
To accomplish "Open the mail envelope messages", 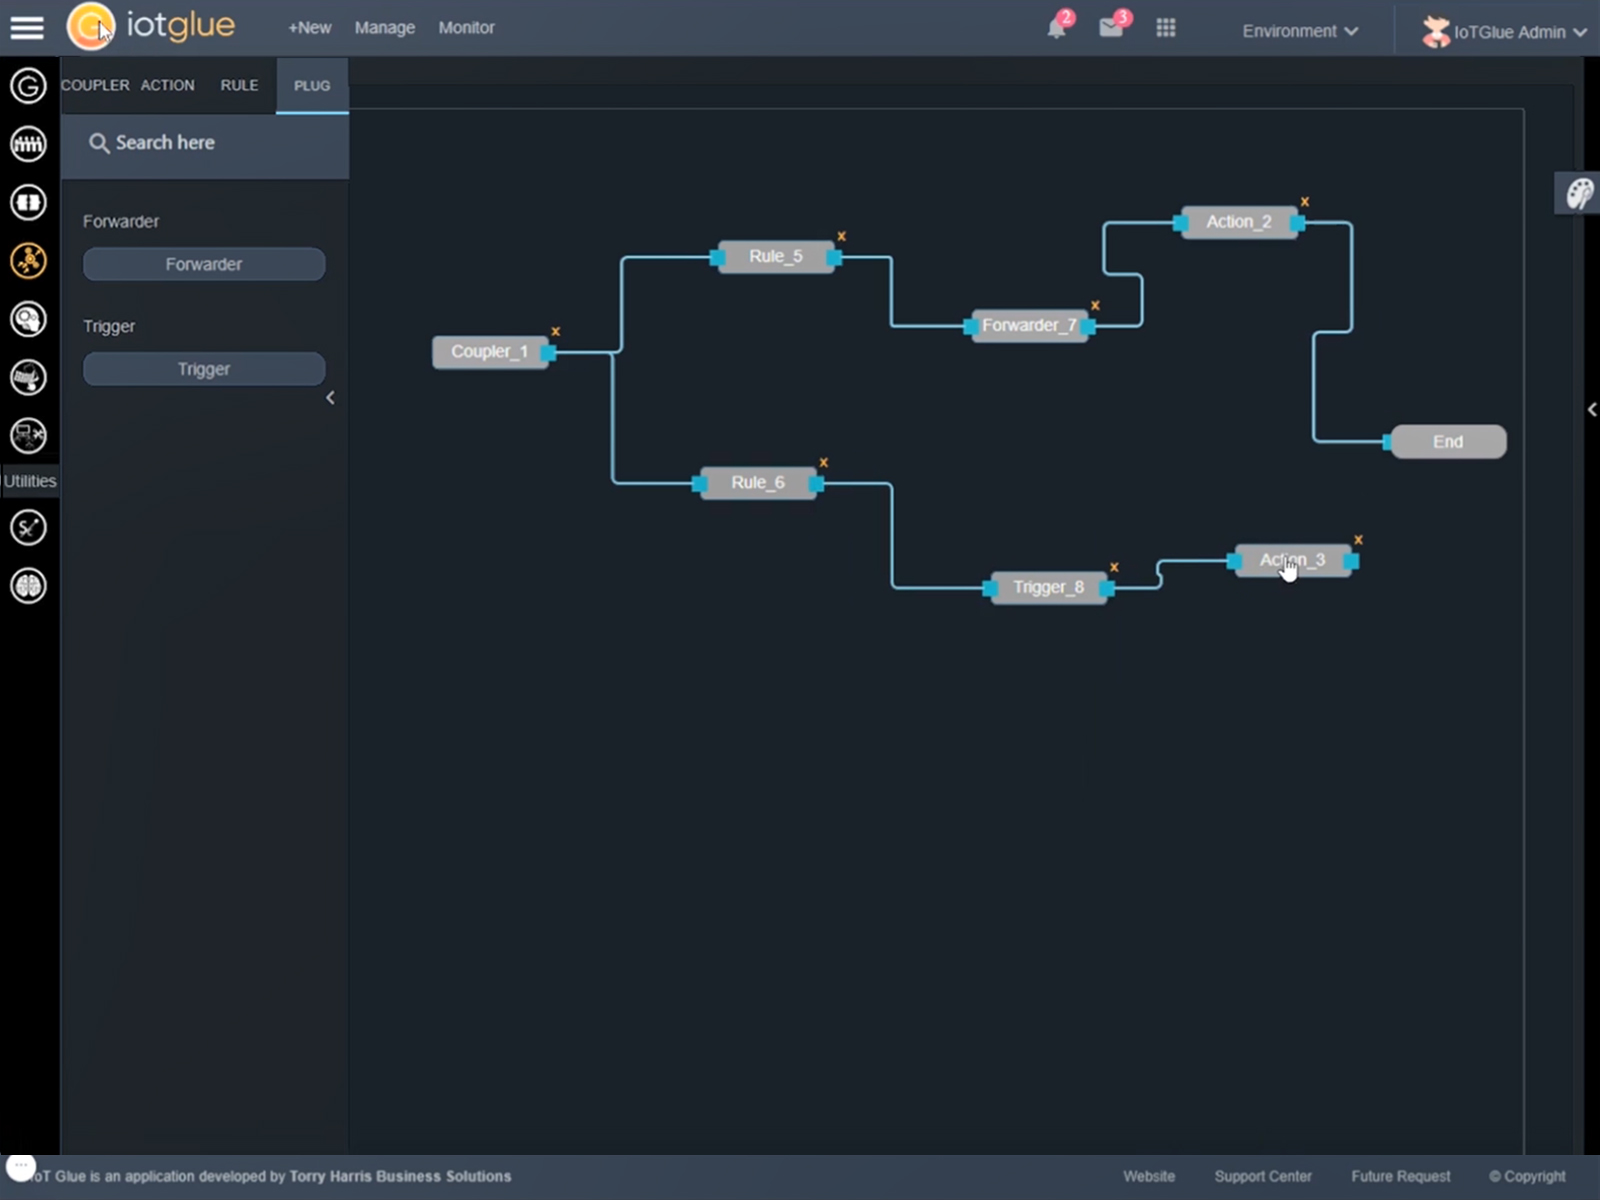I will [1111, 27].
